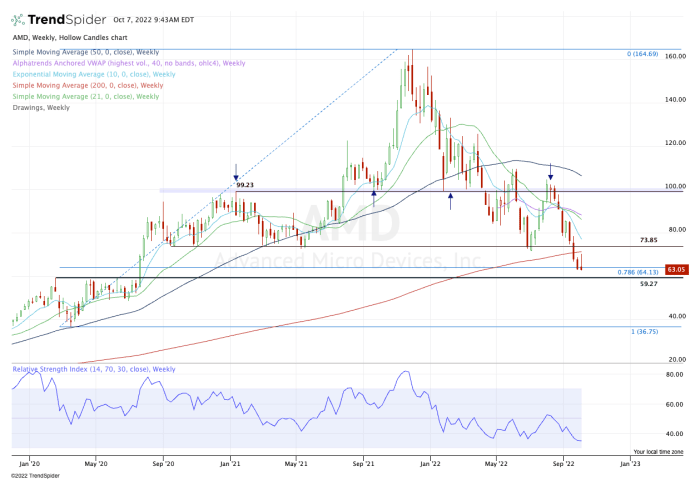This screenshot has height=481, width=700.
Task: Click the TrendSpider logo icon
Action: tap(20, 18)
